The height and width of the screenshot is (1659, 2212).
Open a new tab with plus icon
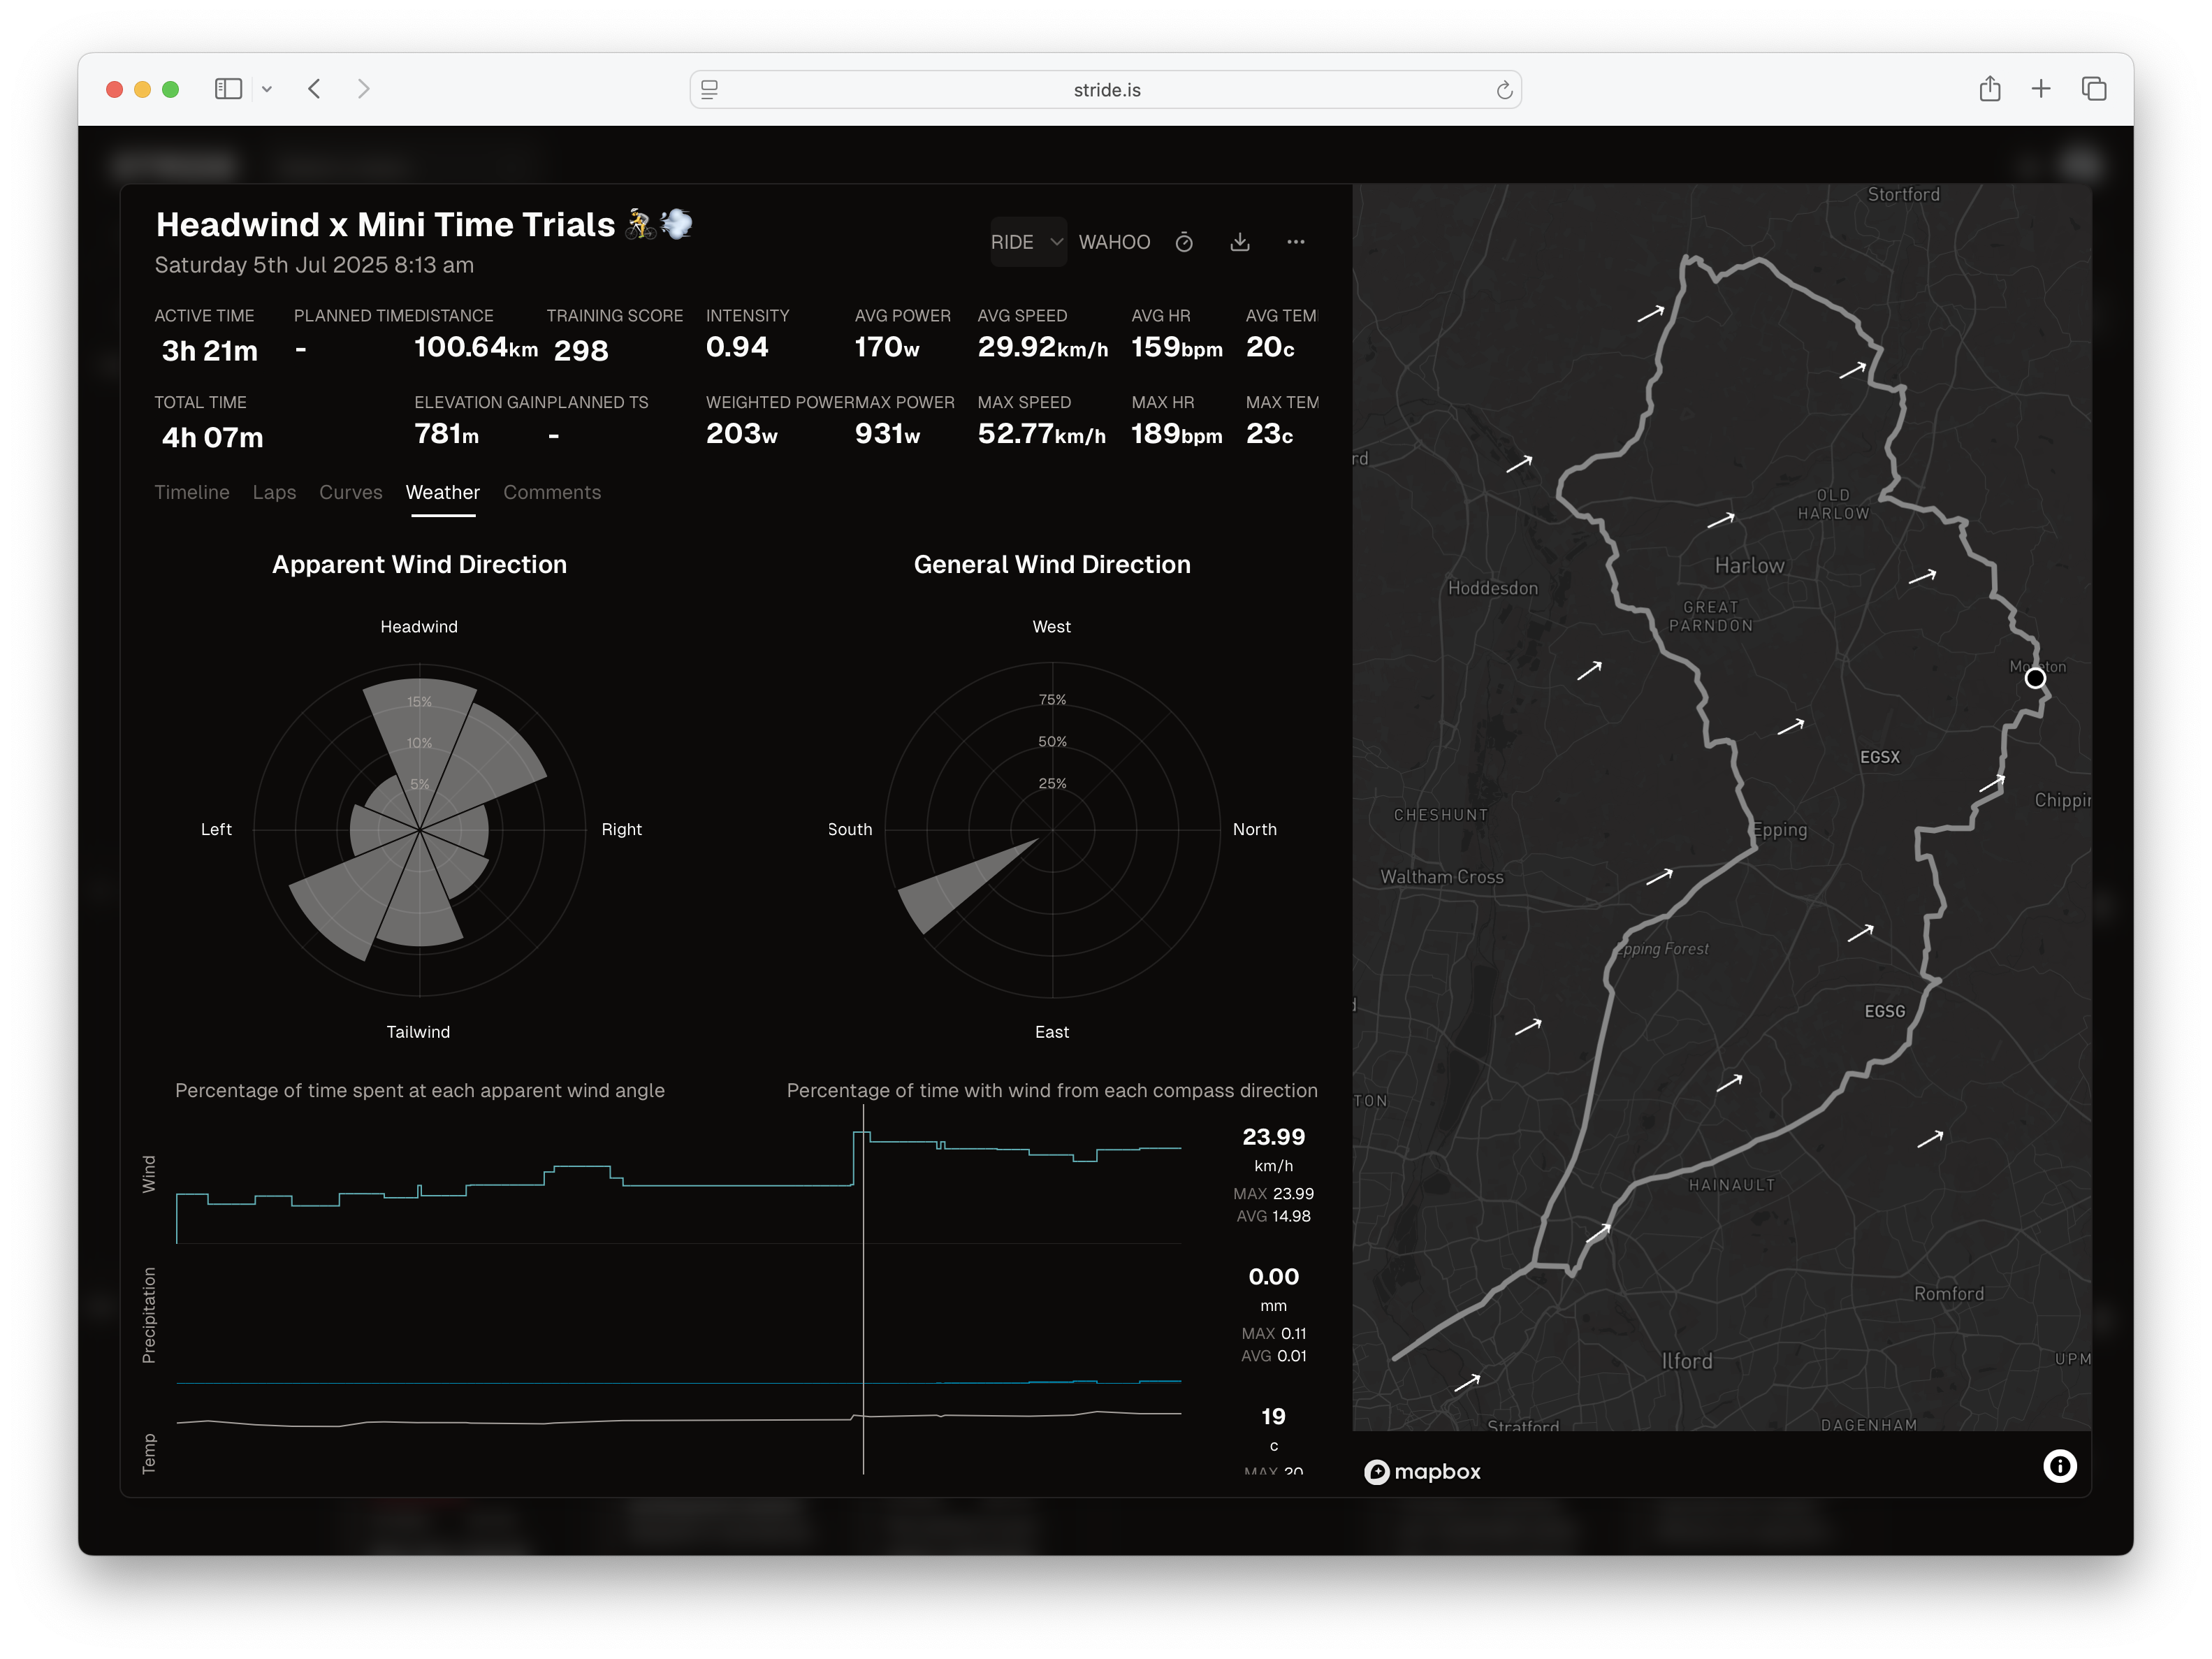point(2041,89)
